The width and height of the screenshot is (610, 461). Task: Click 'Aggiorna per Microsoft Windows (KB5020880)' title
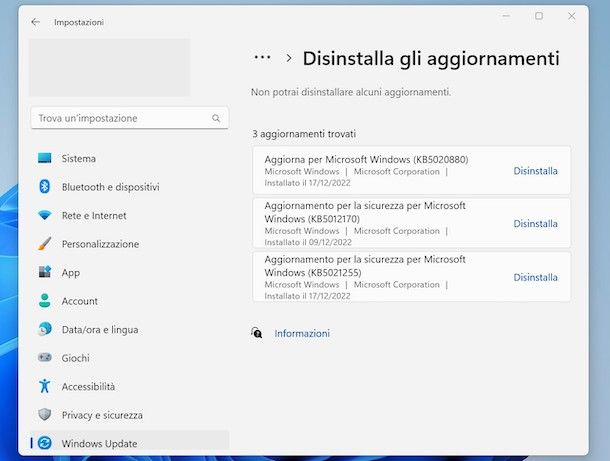[366, 160]
